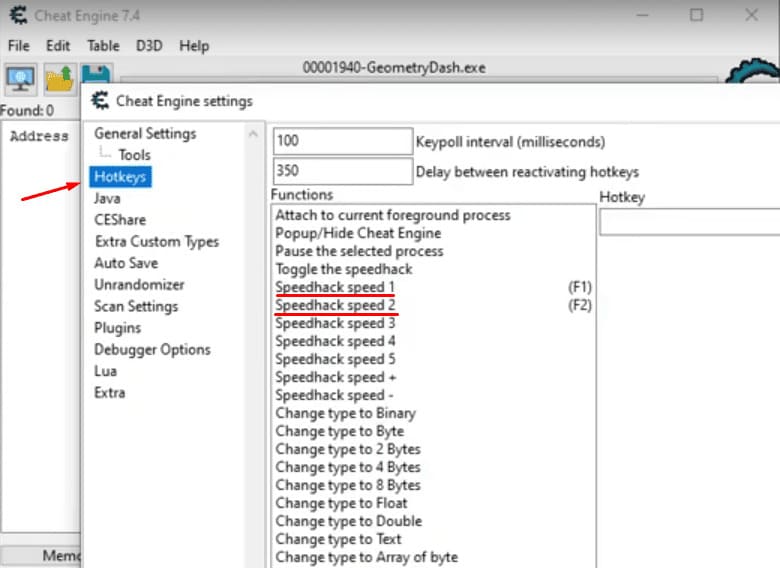
Task: Open the Scan Settings page
Action: [136, 306]
